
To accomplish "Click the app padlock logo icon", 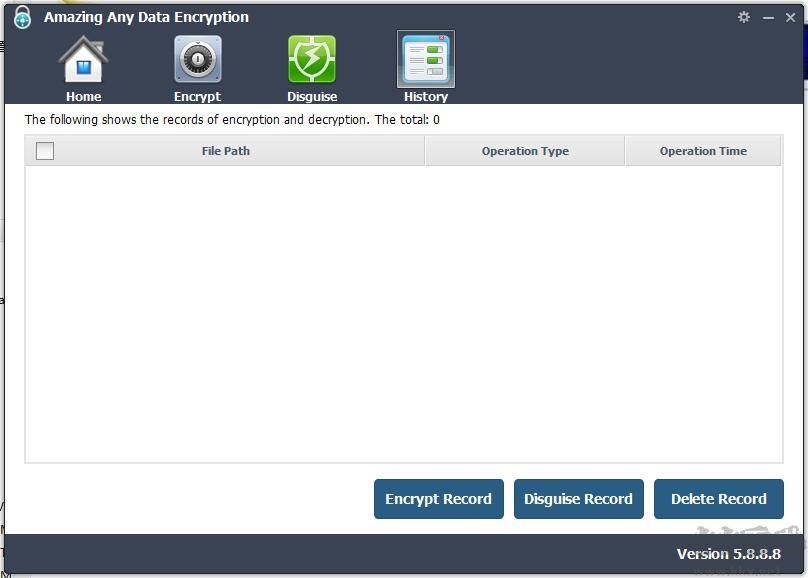I will [x=22, y=17].
